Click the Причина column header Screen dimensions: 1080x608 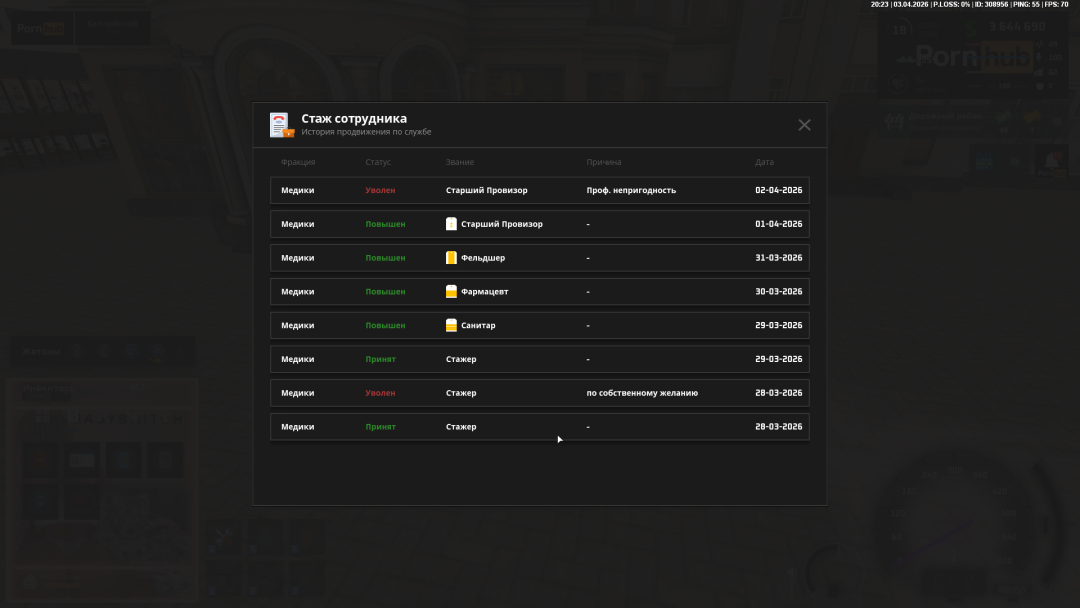tap(604, 162)
